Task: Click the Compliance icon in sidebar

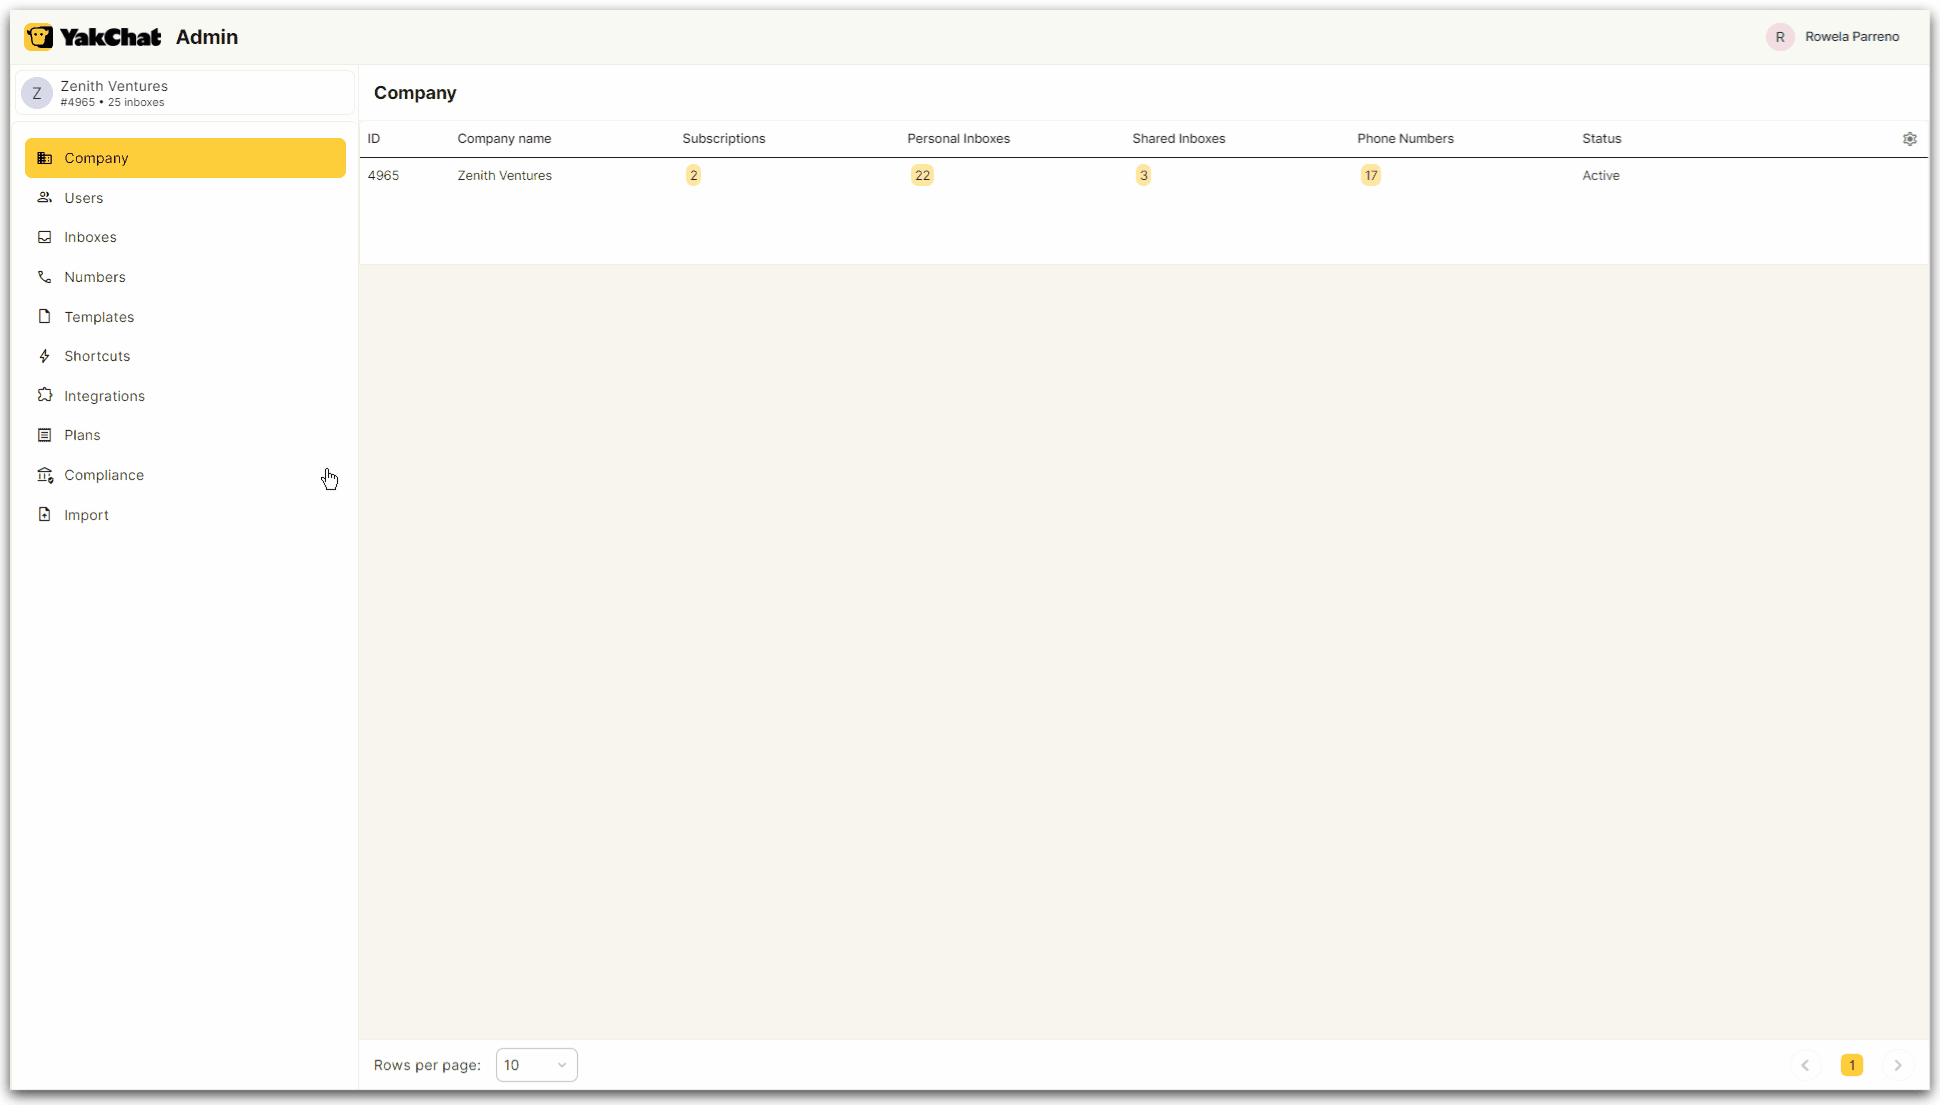Action: [x=44, y=475]
